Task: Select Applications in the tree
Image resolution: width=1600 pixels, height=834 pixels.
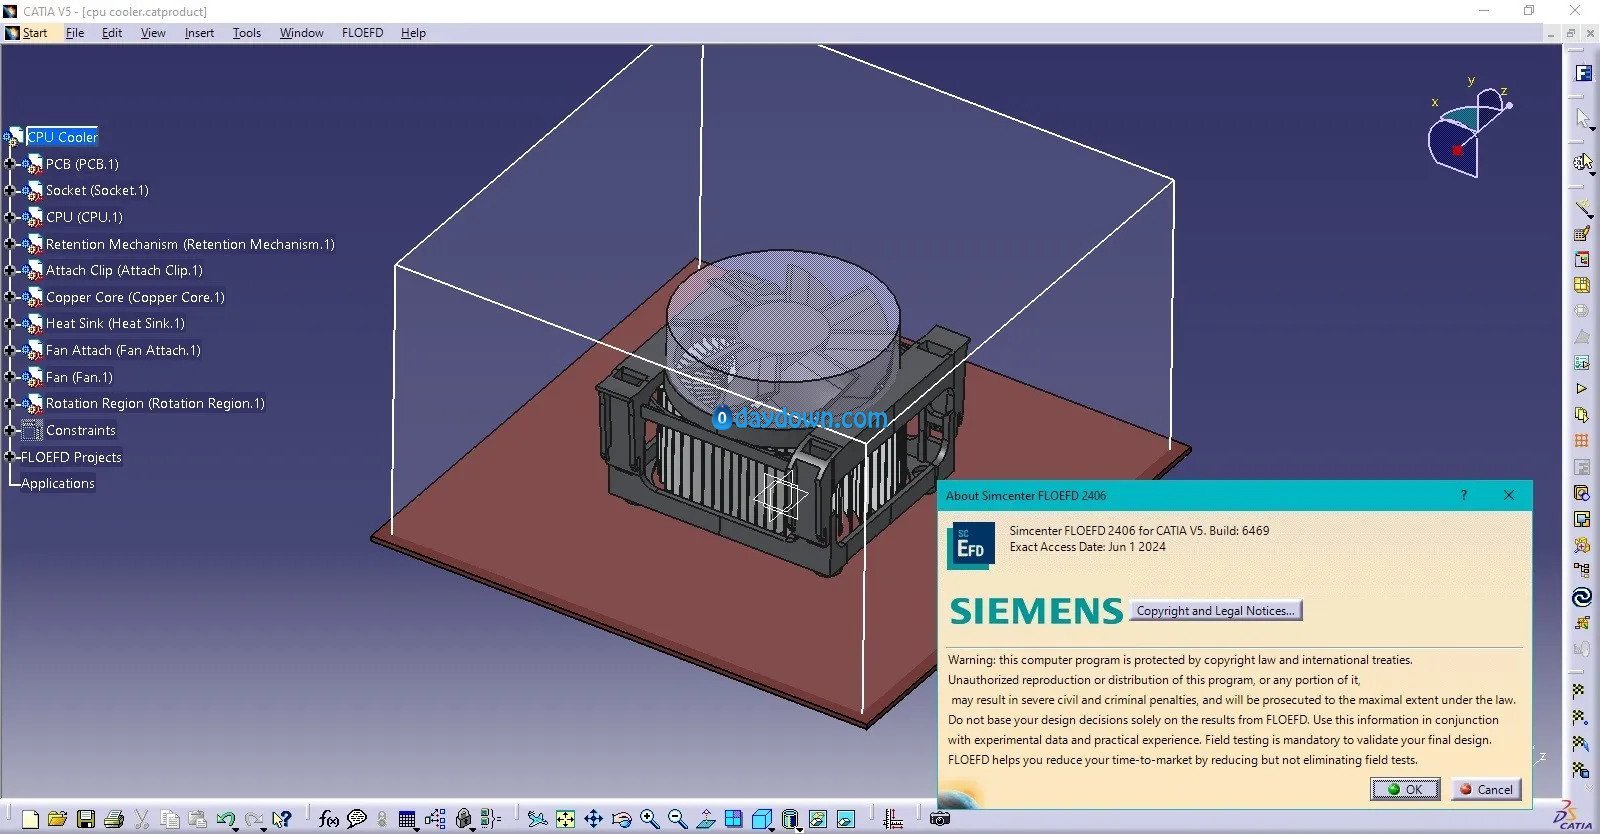Action: pos(58,483)
